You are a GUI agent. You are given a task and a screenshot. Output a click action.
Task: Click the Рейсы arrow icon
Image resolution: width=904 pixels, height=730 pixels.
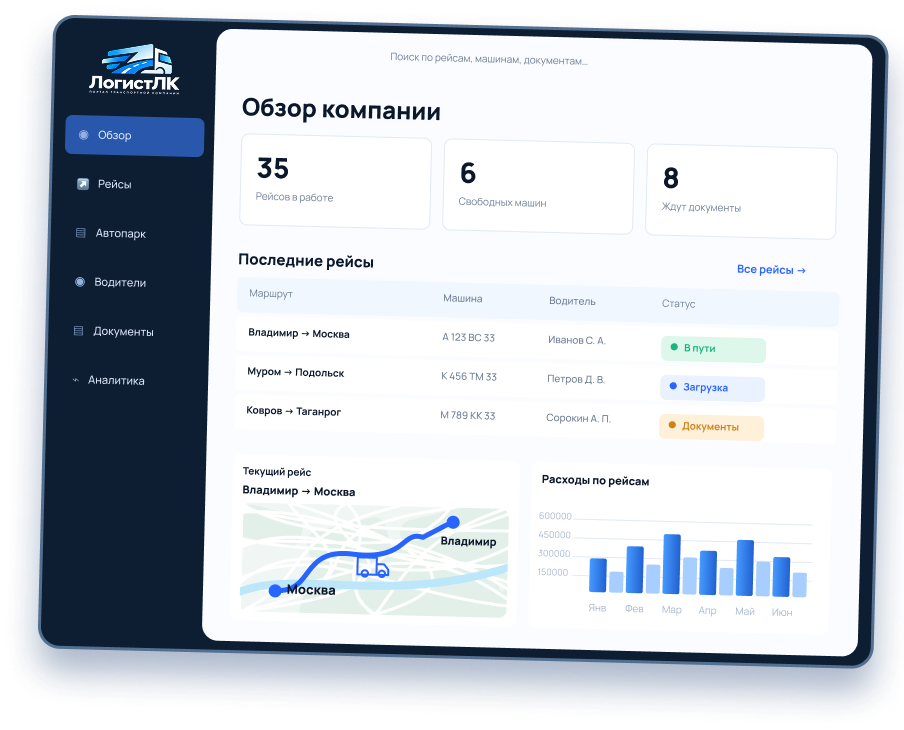pyautogui.click(x=83, y=184)
